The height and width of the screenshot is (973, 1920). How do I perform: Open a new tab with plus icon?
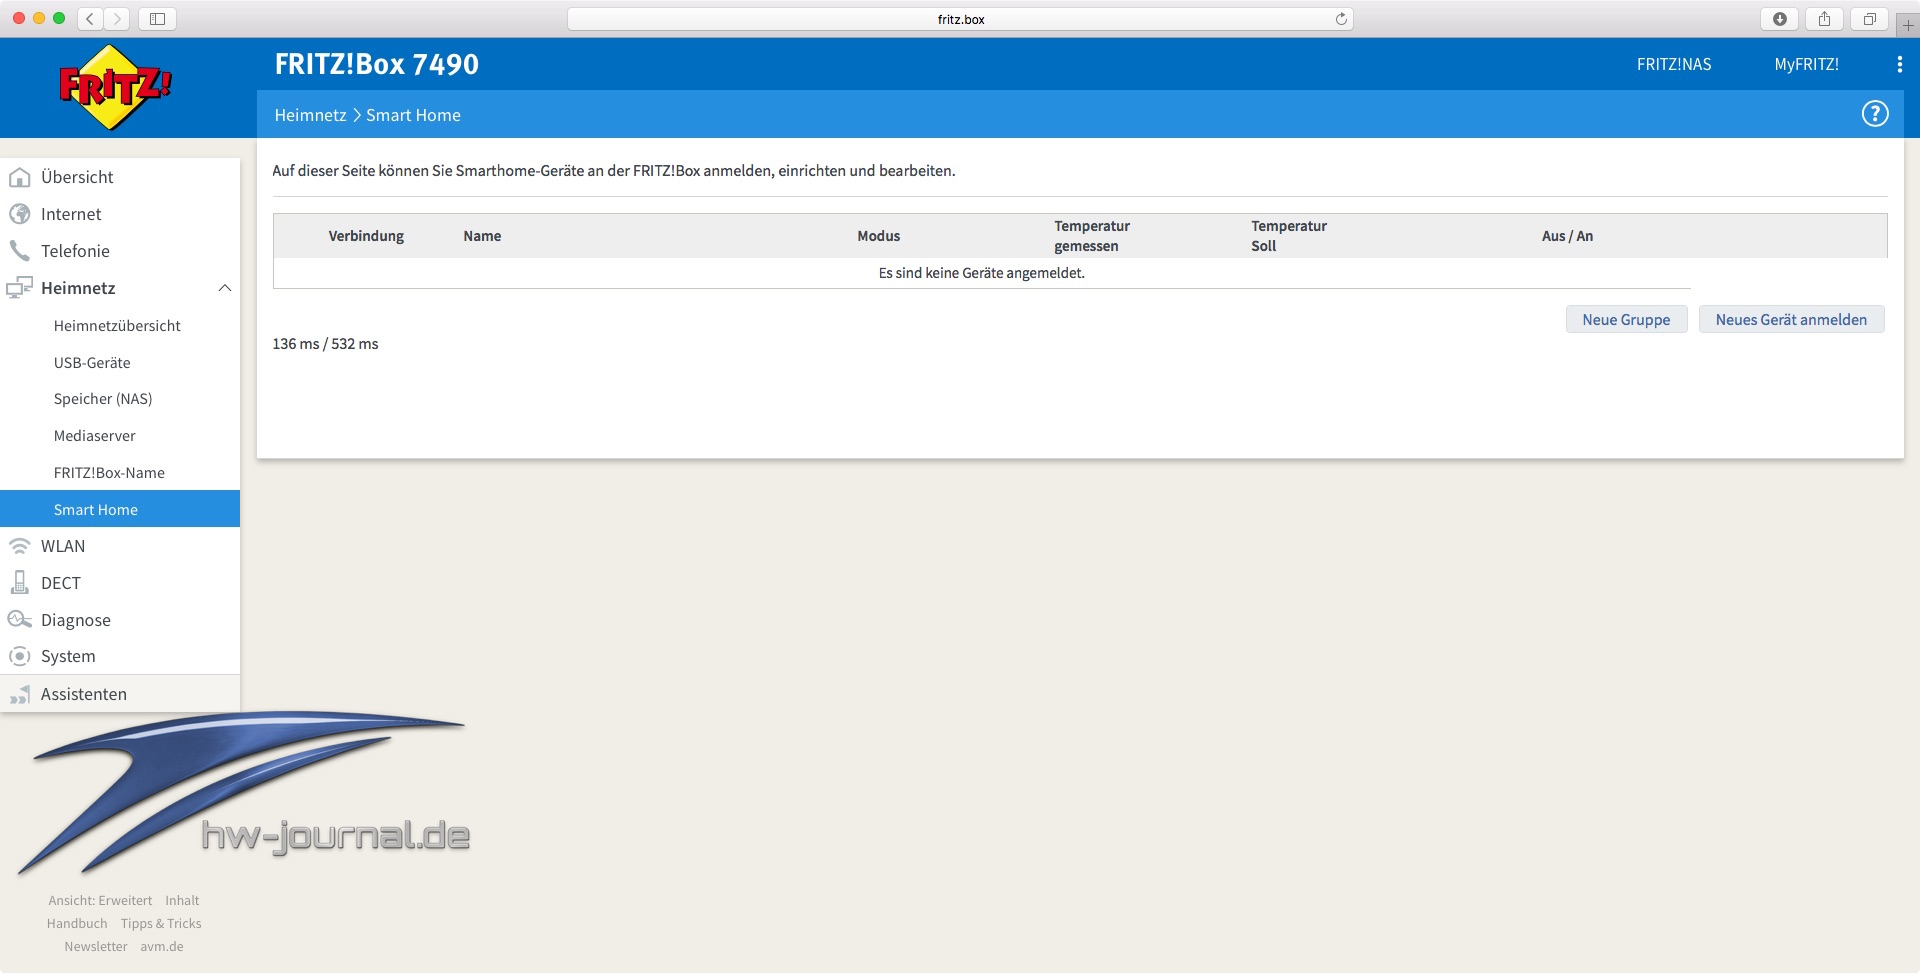(1908, 24)
